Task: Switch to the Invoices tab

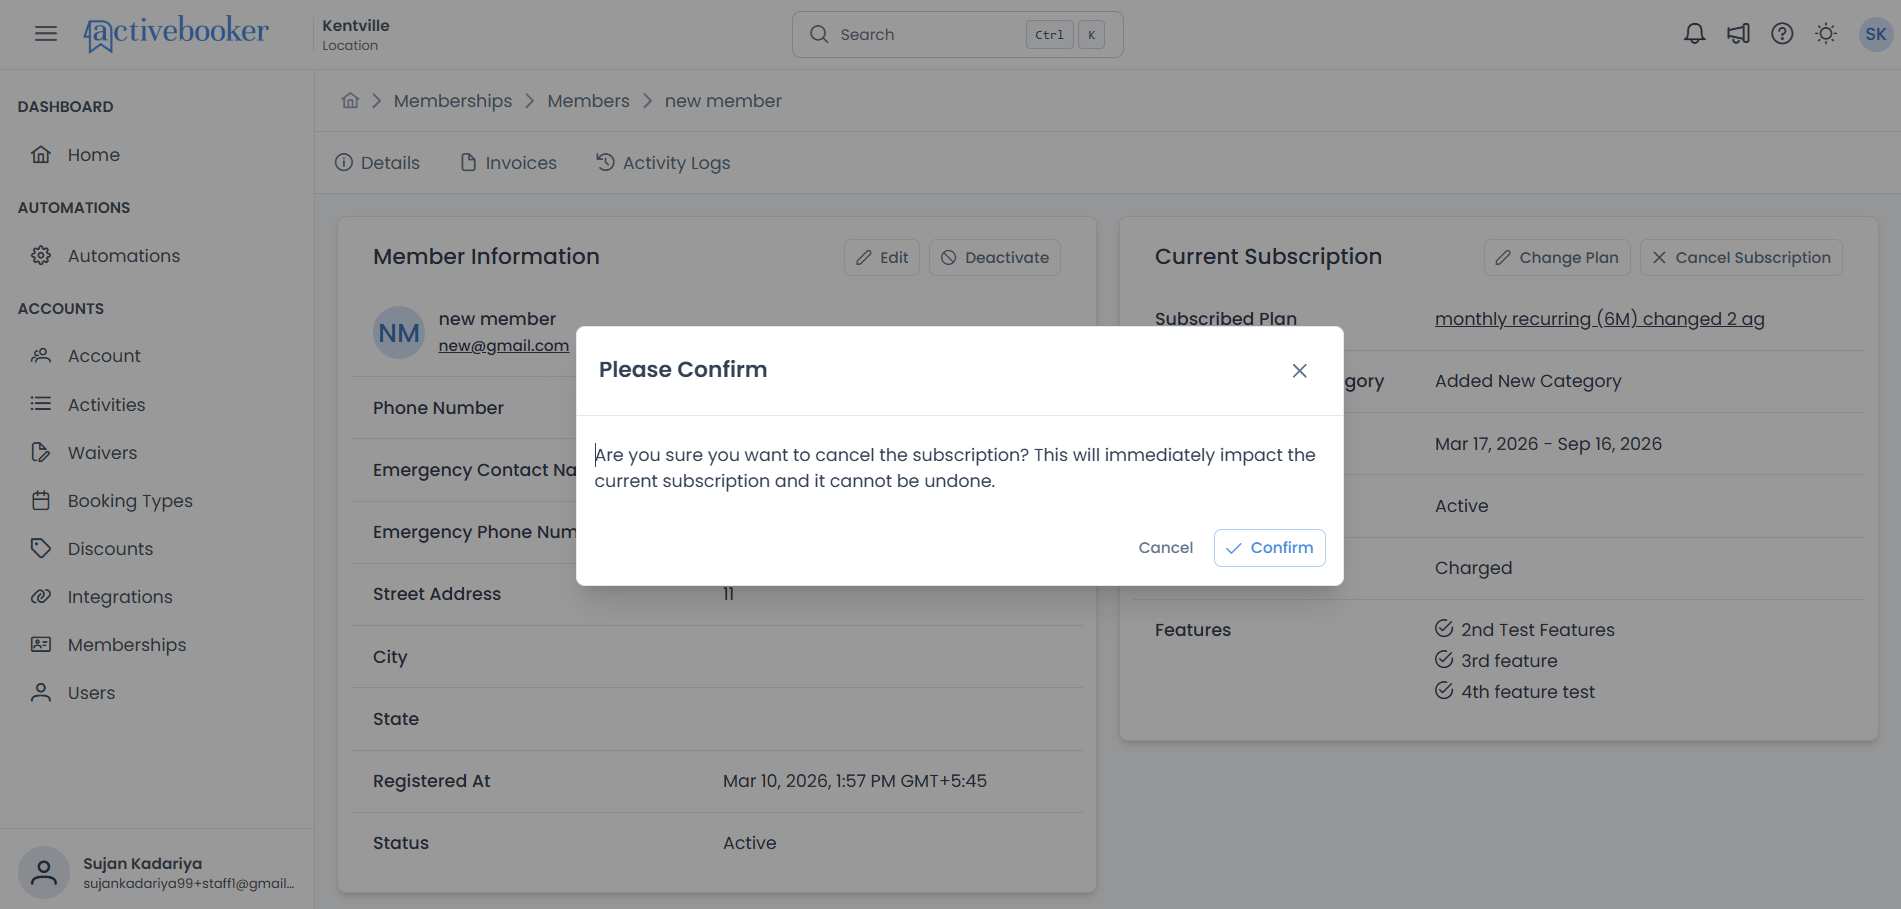Action: point(508,163)
